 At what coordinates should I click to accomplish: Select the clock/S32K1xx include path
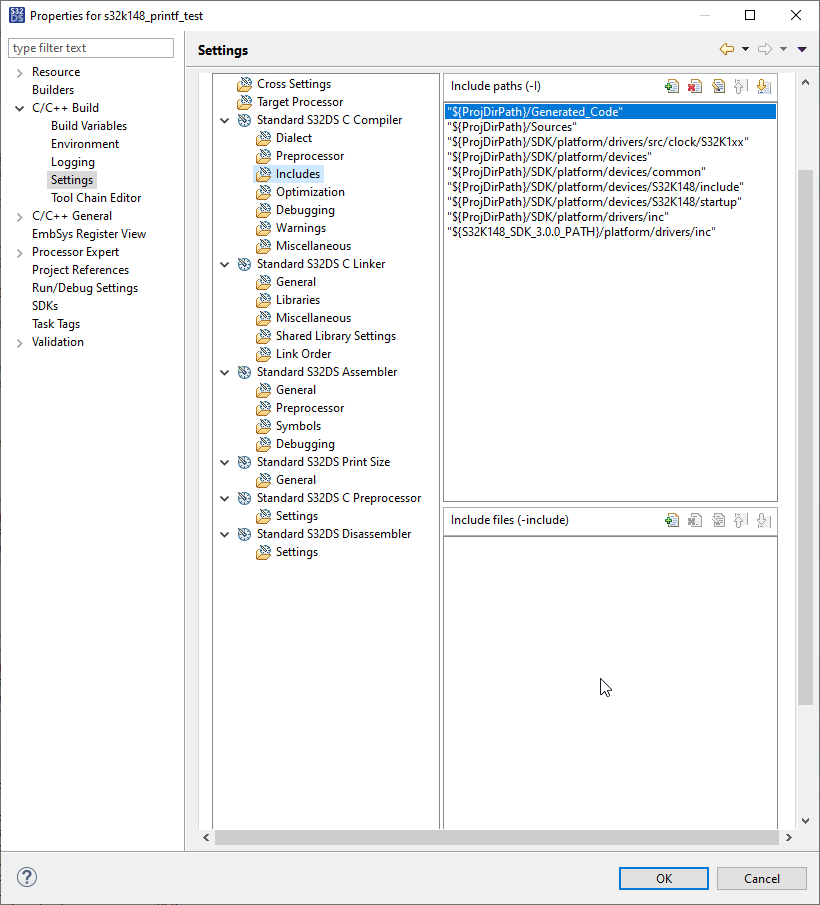coord(610,142)
